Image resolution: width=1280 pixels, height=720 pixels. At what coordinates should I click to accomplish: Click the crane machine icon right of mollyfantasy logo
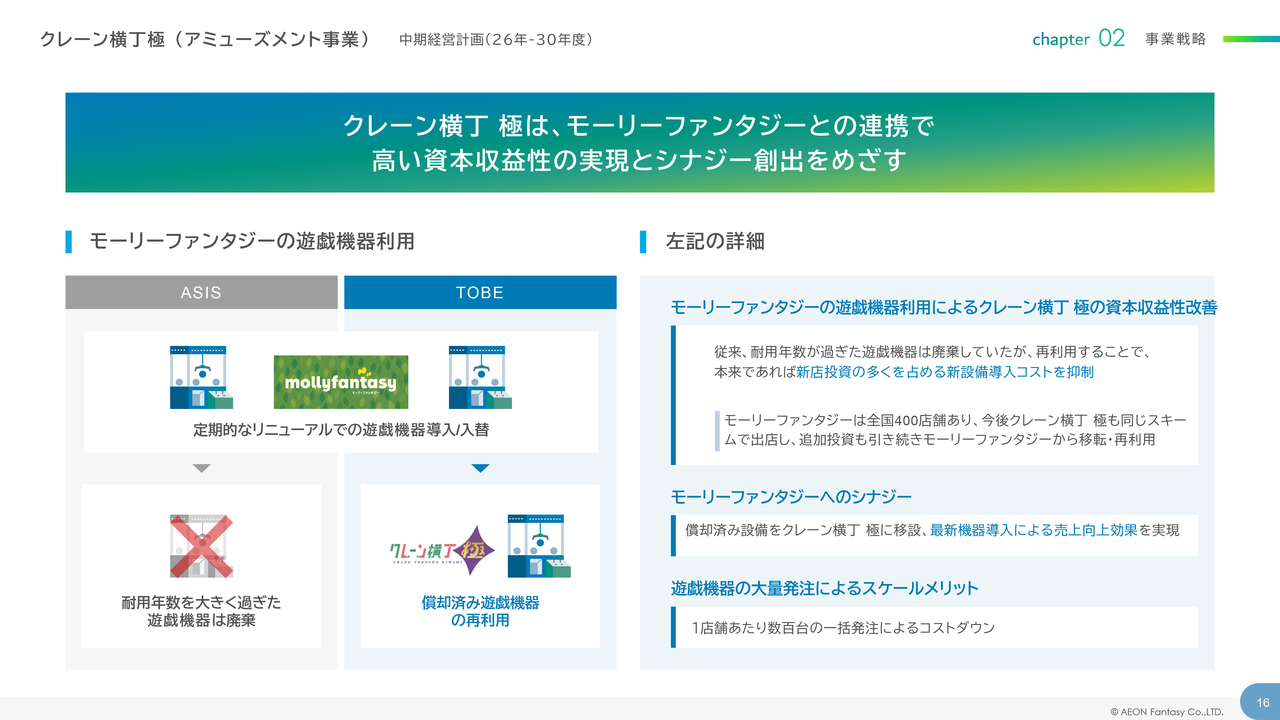480,378
